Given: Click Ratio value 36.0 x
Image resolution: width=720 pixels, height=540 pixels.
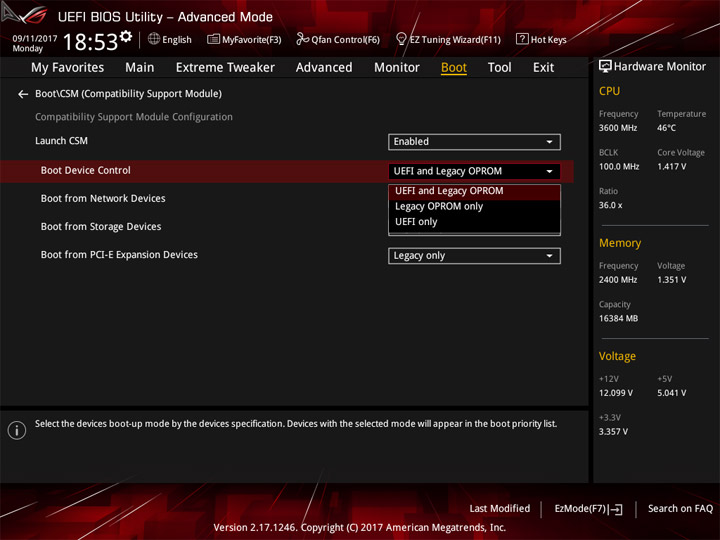Looking at the screenshot, I should (x=610, y=205).
